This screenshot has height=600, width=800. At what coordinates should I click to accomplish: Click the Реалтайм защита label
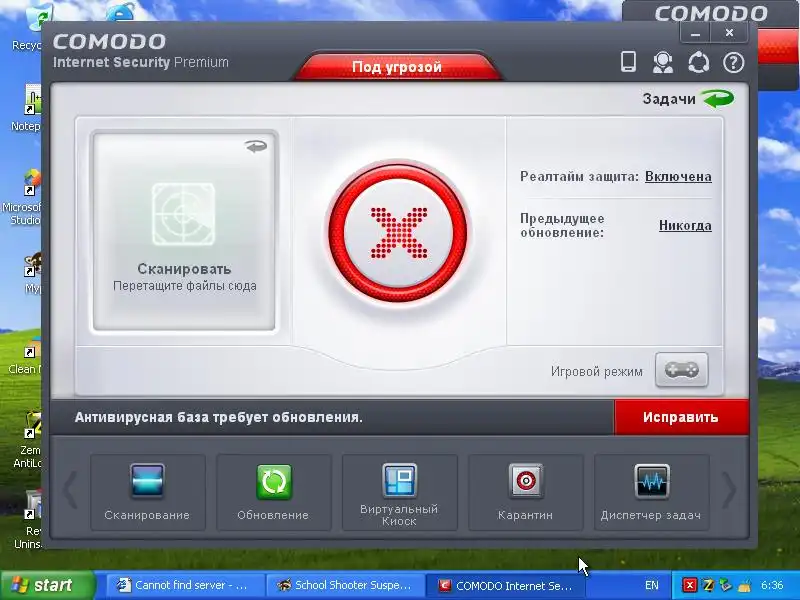(579, 177)
